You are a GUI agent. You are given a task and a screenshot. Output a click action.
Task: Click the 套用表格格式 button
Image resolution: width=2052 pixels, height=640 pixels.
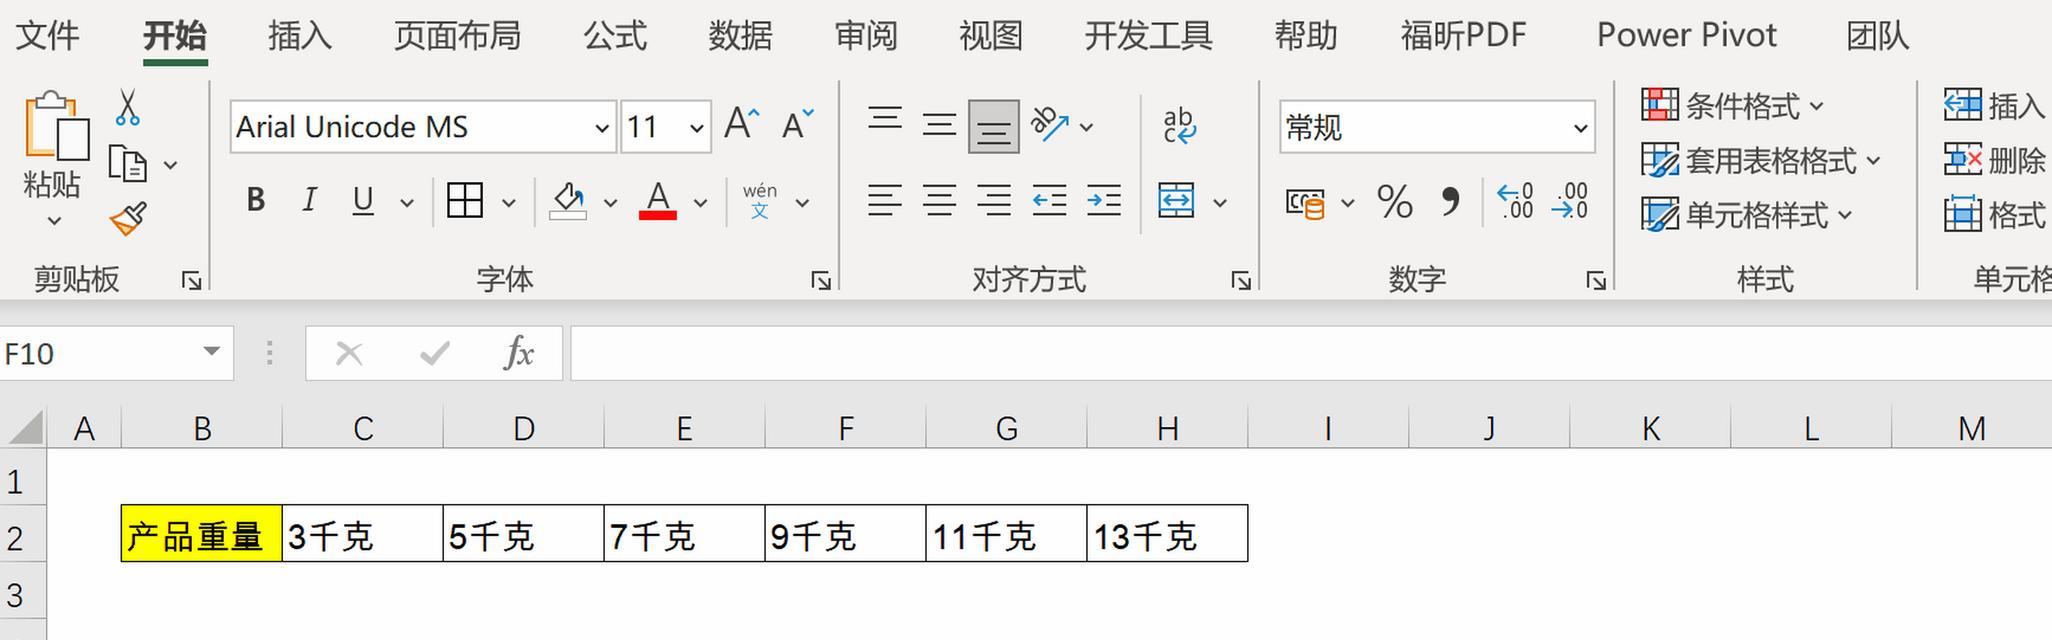click(1760, 160)
